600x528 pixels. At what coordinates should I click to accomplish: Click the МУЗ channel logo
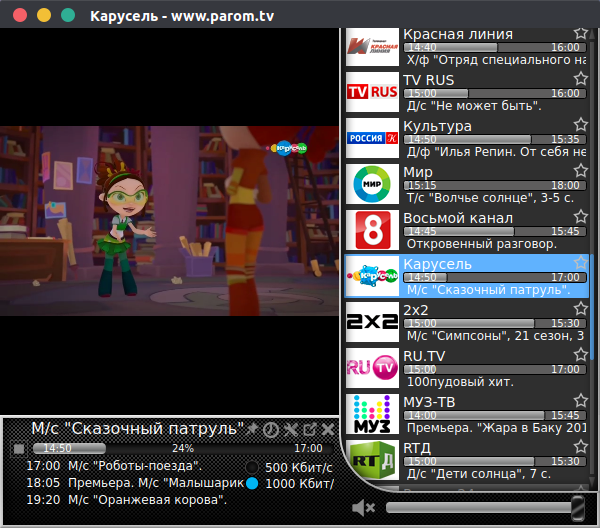tap(372, 414)
